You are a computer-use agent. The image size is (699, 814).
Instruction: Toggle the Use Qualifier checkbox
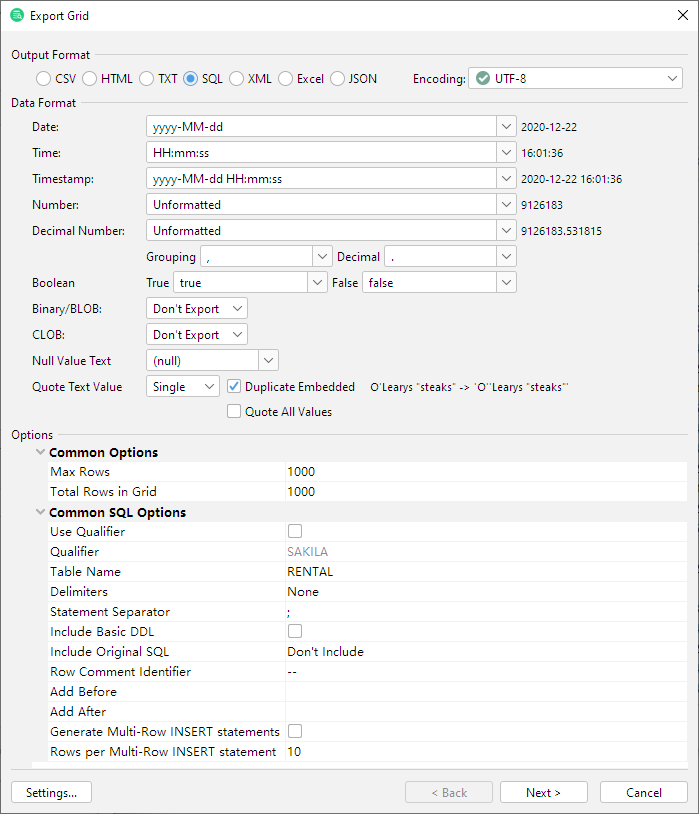pos(295,531)
